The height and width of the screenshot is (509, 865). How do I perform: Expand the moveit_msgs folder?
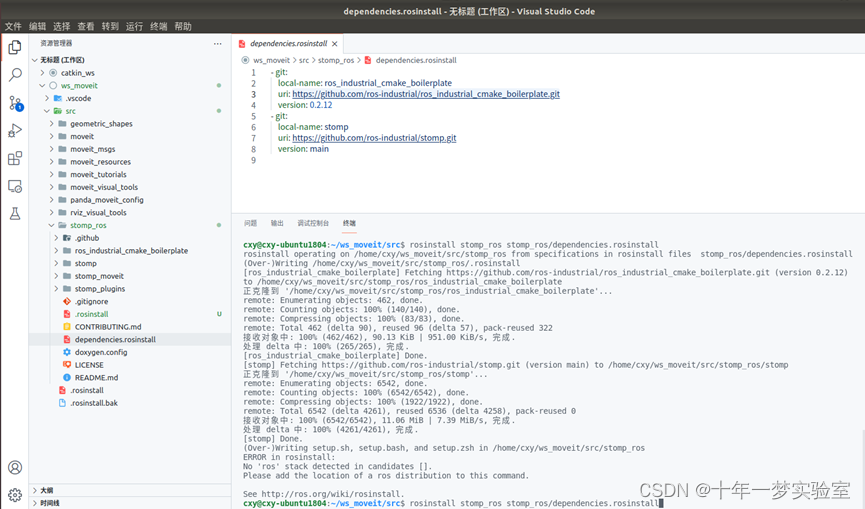pos(52,149)
